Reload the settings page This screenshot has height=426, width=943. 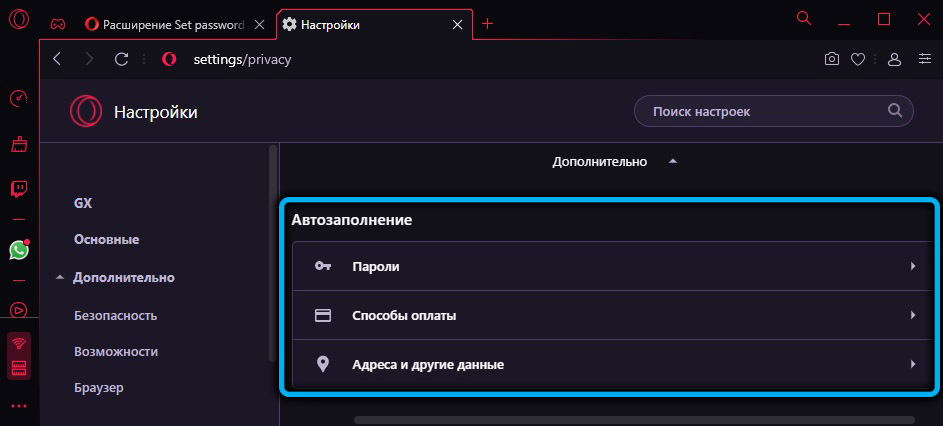coord(121,59)
